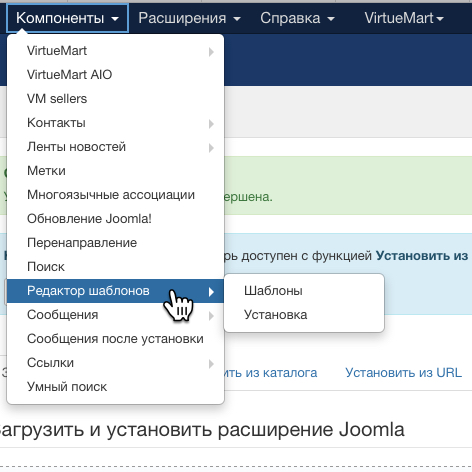This screenshot has height=472, width=472.
Task: Expand submenu arrow beside Ленты новостей
Action: pyautogui.click(x=211, y=148)
